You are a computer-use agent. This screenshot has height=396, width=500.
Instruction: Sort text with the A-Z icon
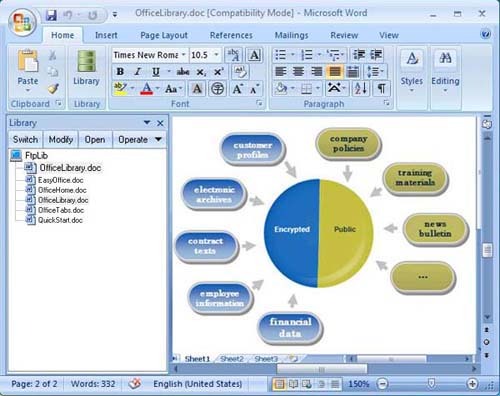tap(361, 89)
